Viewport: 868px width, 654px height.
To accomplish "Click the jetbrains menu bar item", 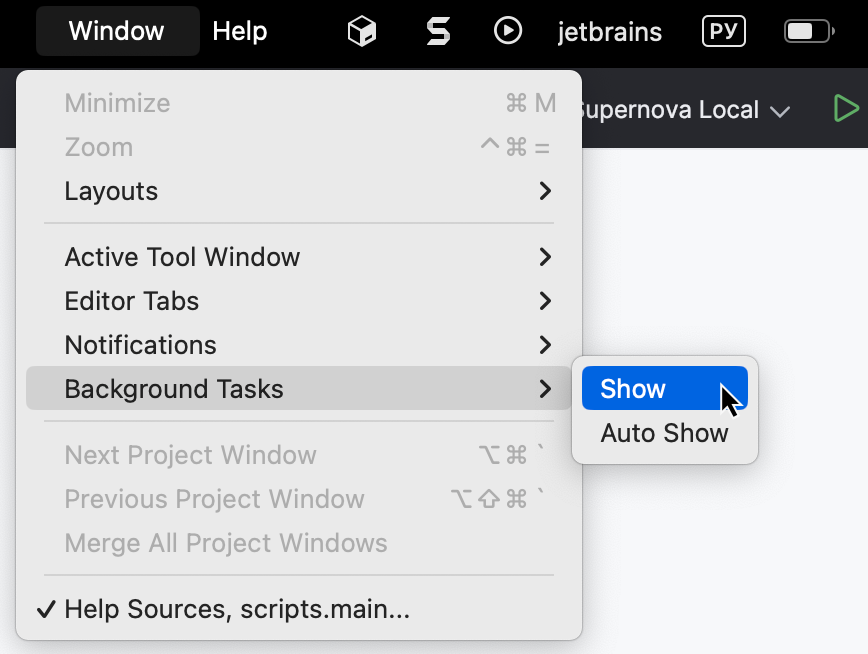I will point(609,32).
